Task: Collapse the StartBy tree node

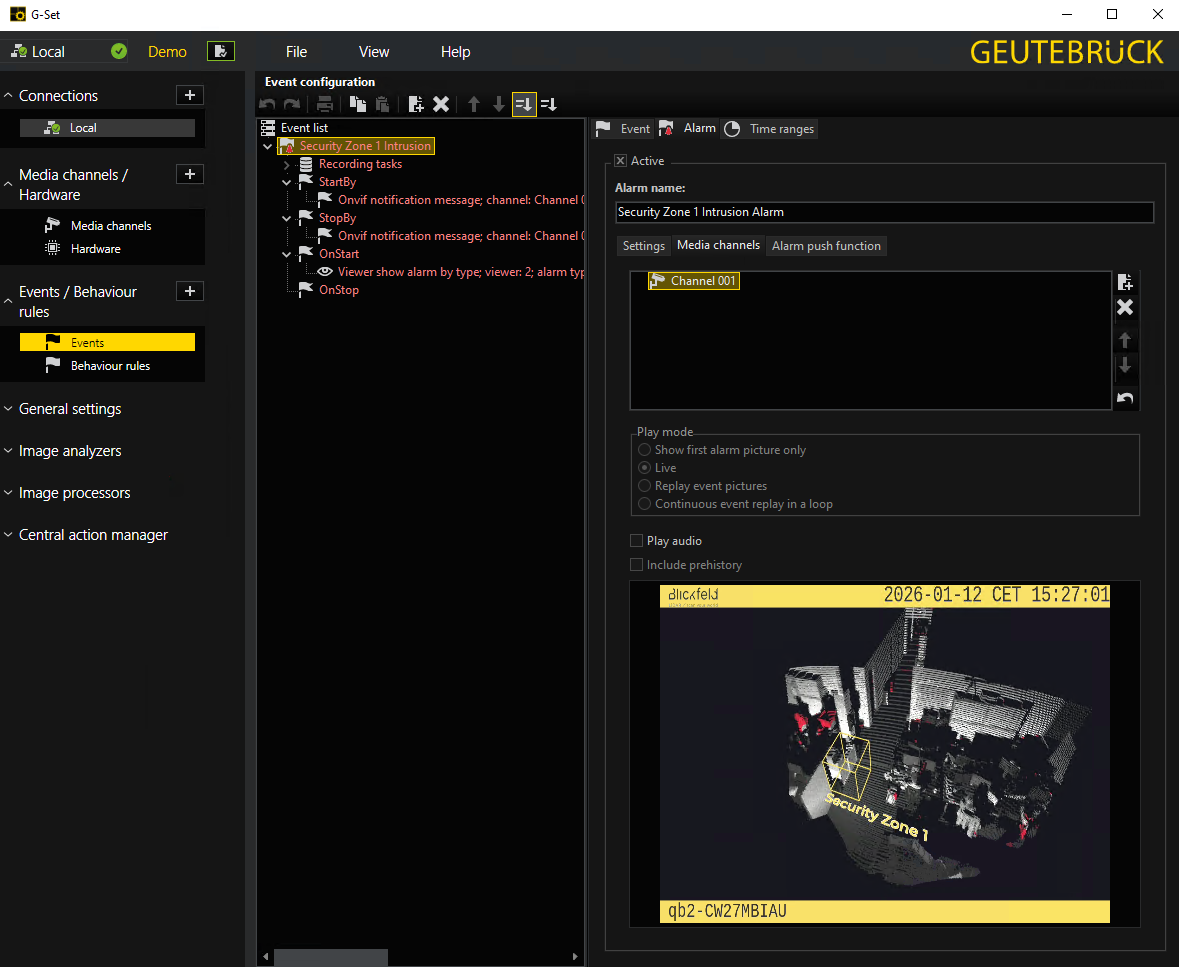Action: tap(286, 182)
